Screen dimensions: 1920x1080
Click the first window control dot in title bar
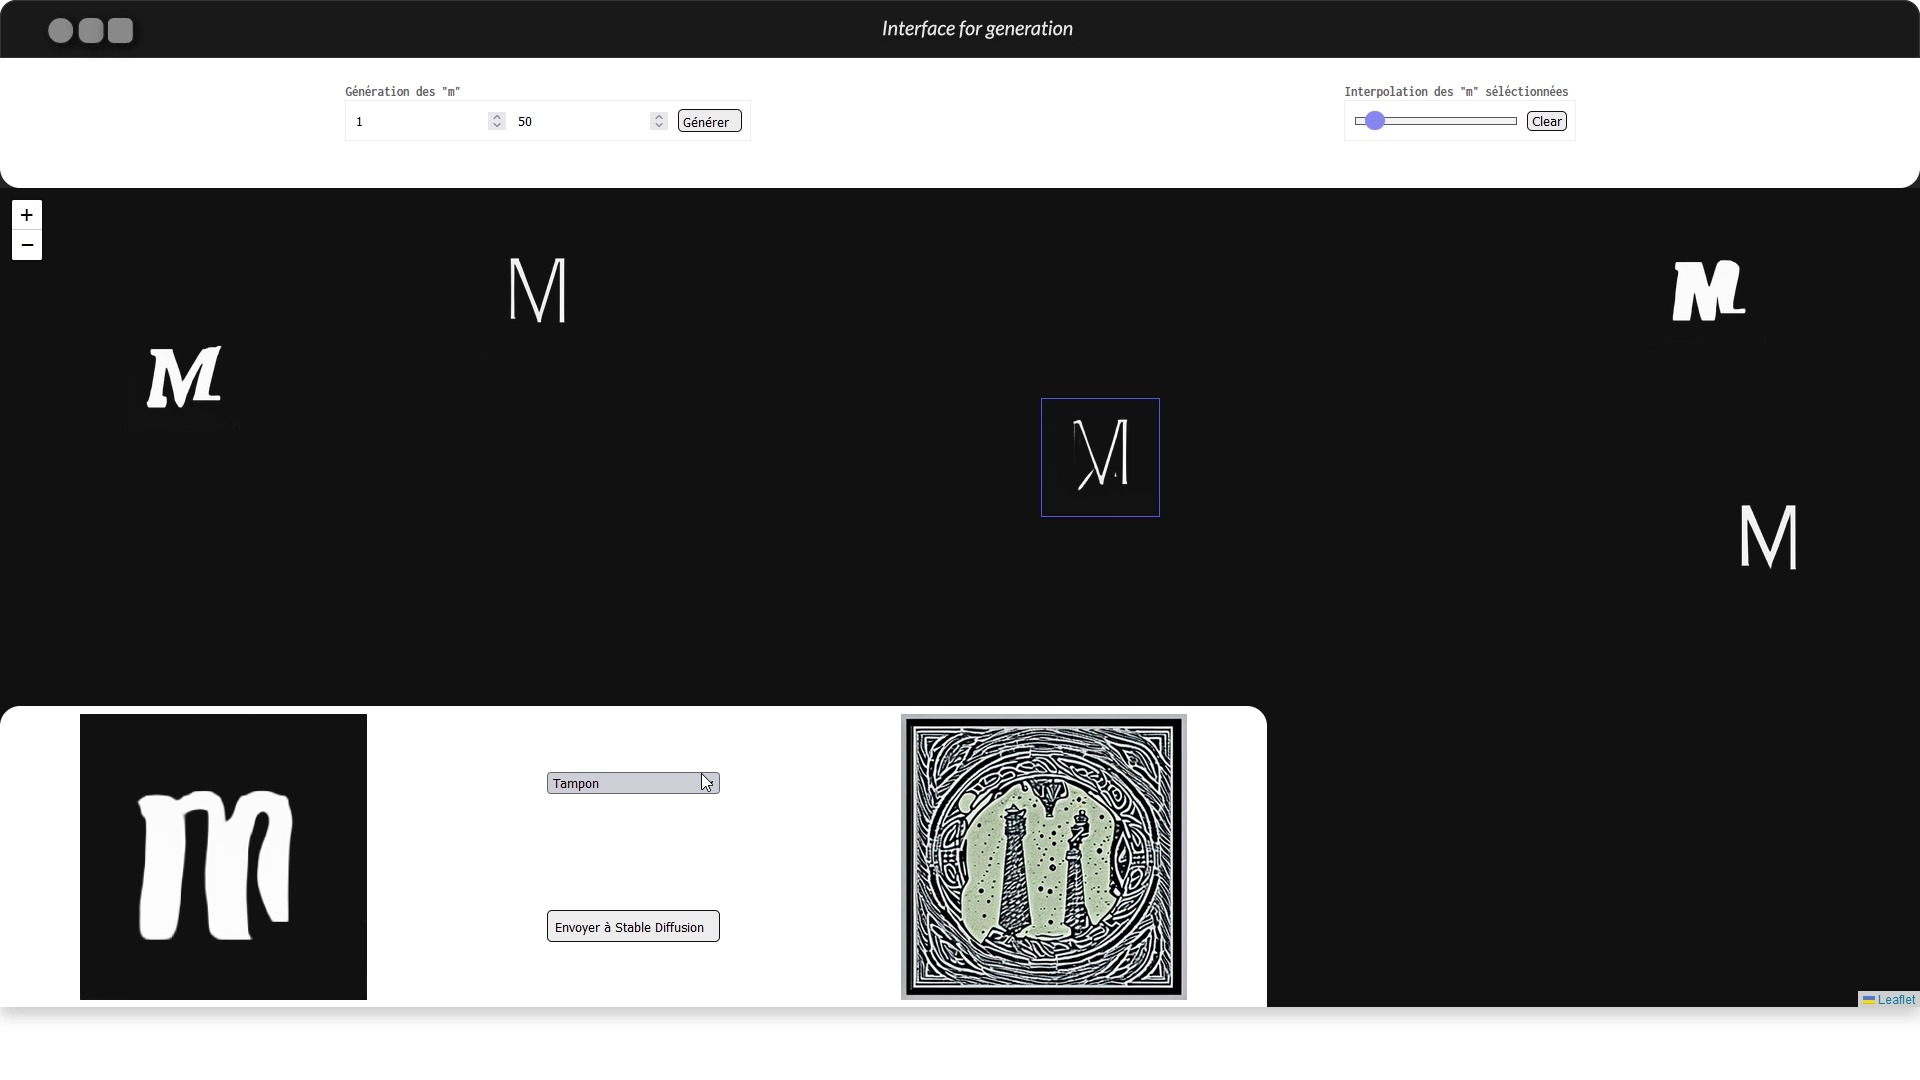(60, 30)
